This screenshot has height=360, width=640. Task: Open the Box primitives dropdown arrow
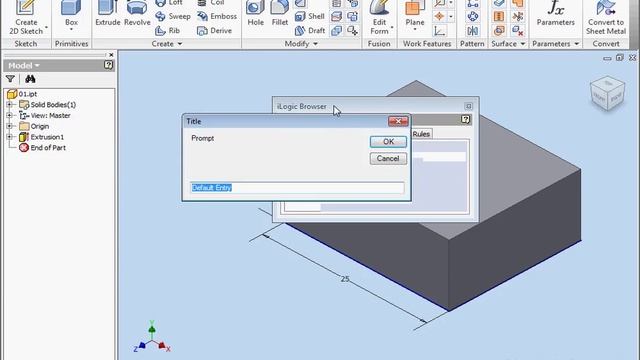[x=71, y=30]
